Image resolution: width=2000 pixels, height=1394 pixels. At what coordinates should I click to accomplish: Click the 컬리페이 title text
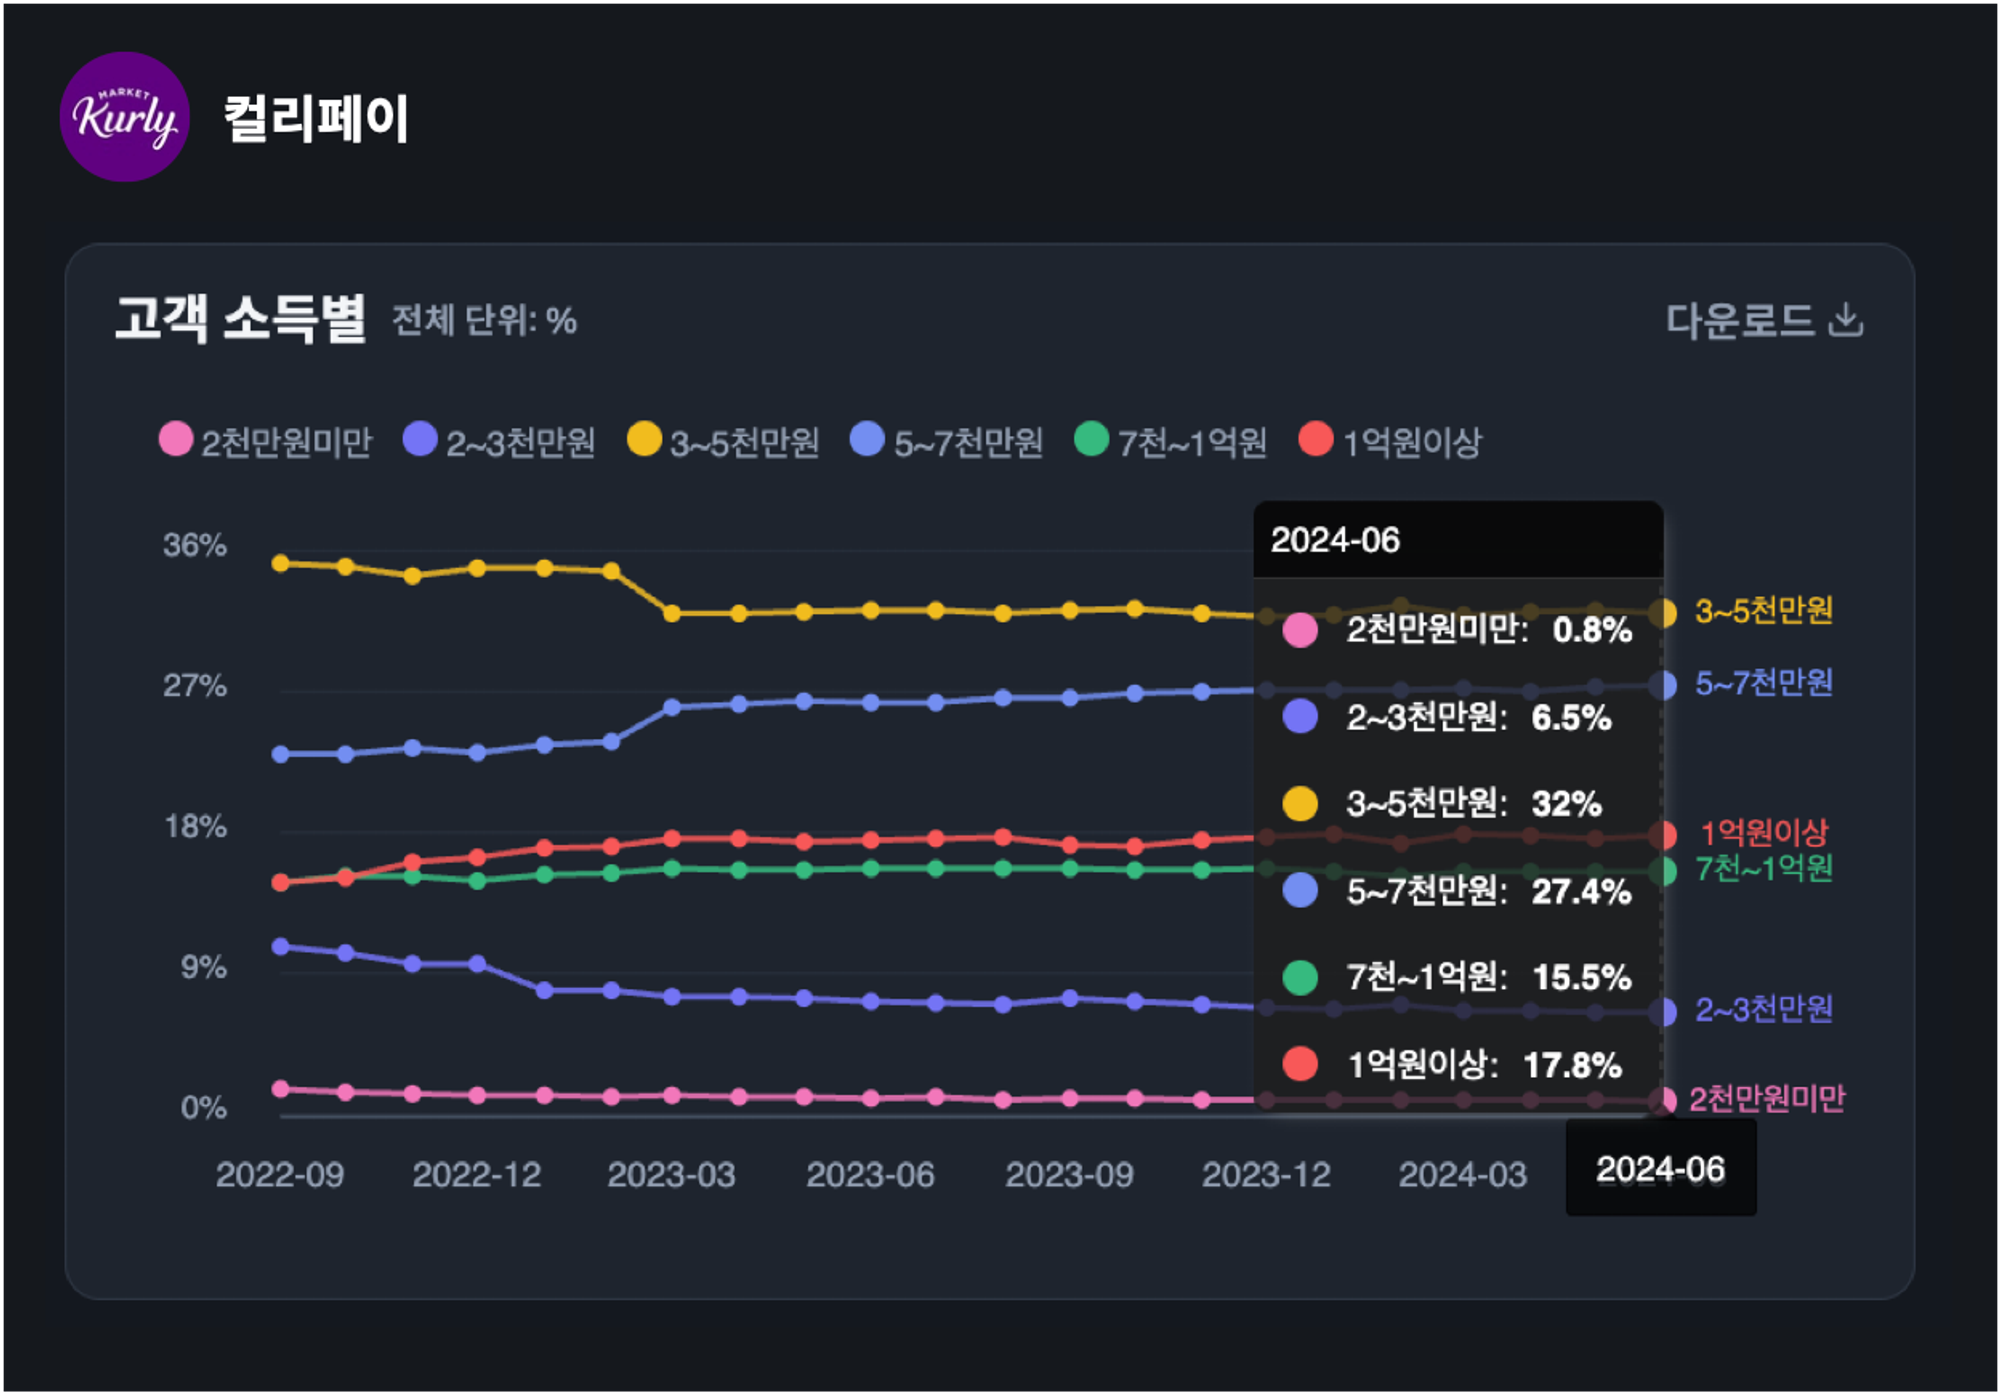[316, 118]
